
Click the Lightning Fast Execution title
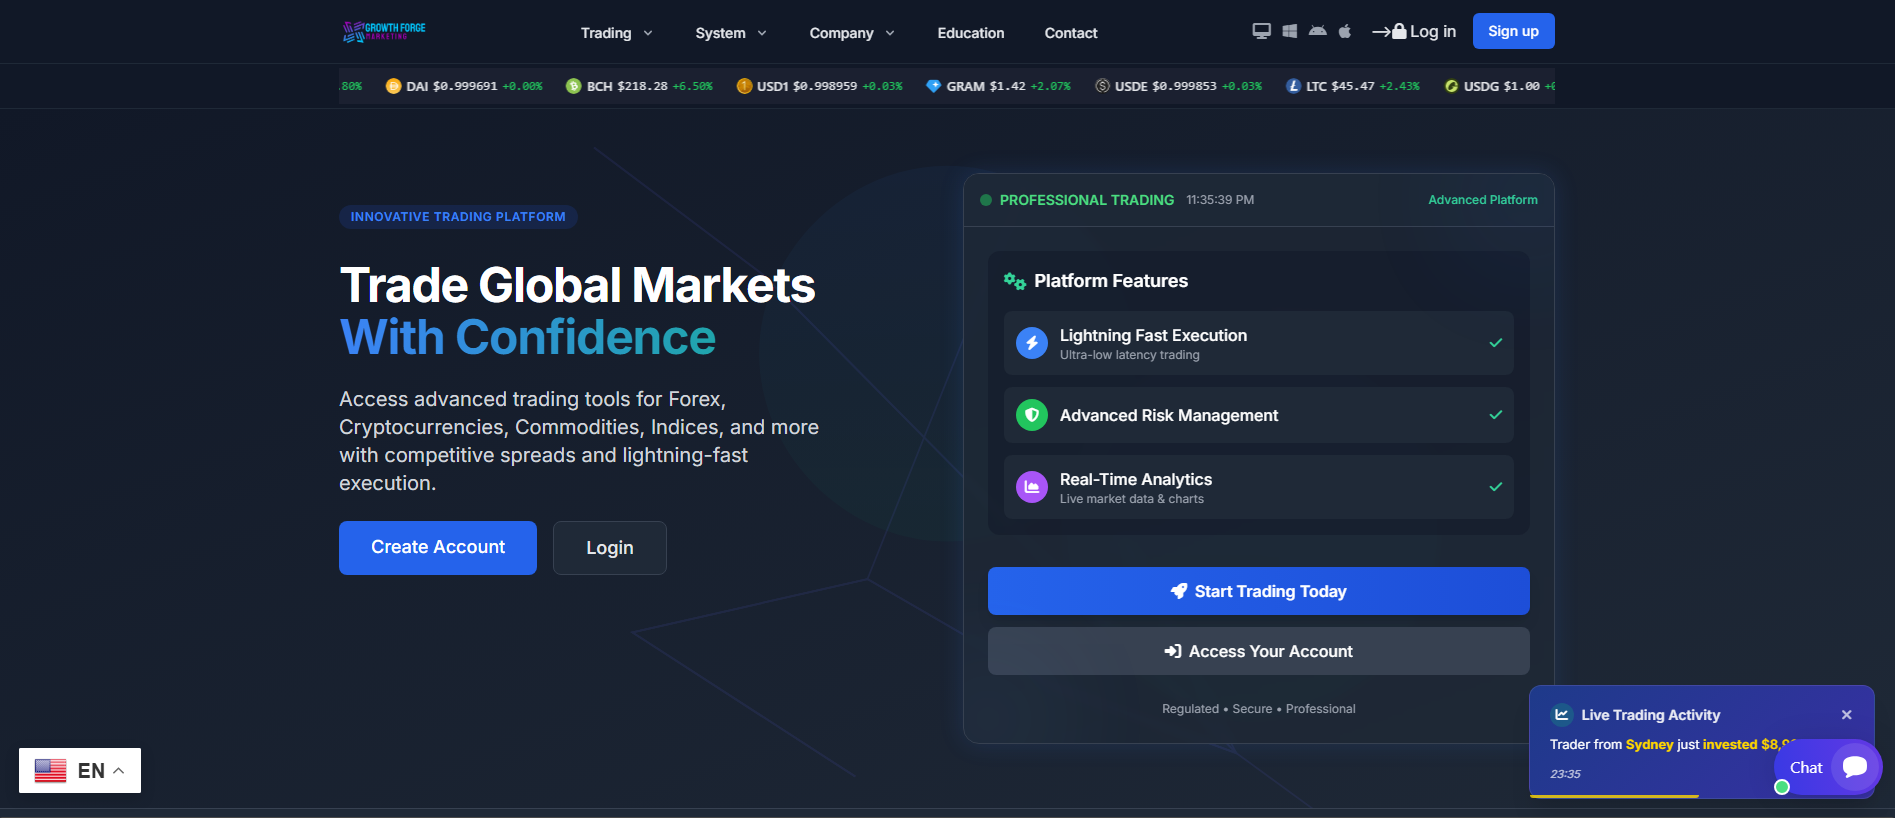[x=1153, y=335]
